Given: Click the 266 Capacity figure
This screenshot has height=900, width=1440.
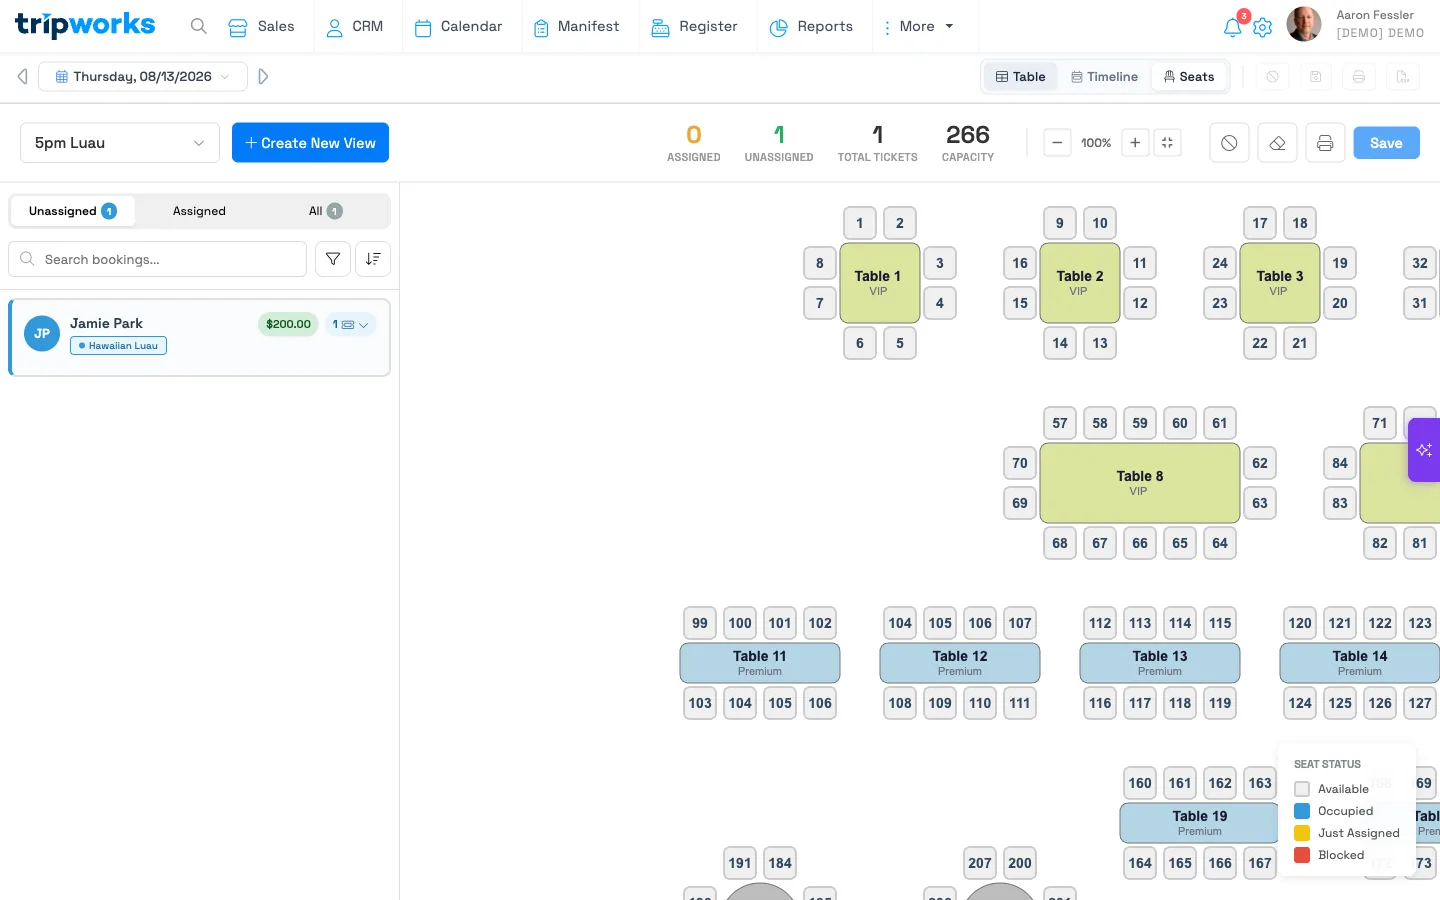Looking at the screenshot, I should pyautogui.click(x=968, y=143).
